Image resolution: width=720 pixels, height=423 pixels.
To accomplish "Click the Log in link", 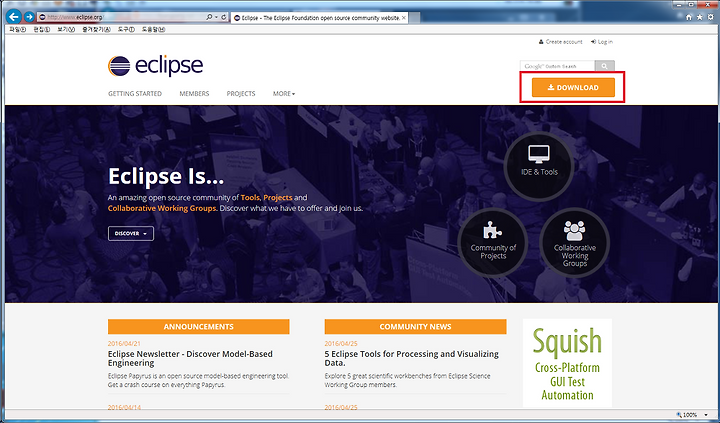I will click(602, 42).
